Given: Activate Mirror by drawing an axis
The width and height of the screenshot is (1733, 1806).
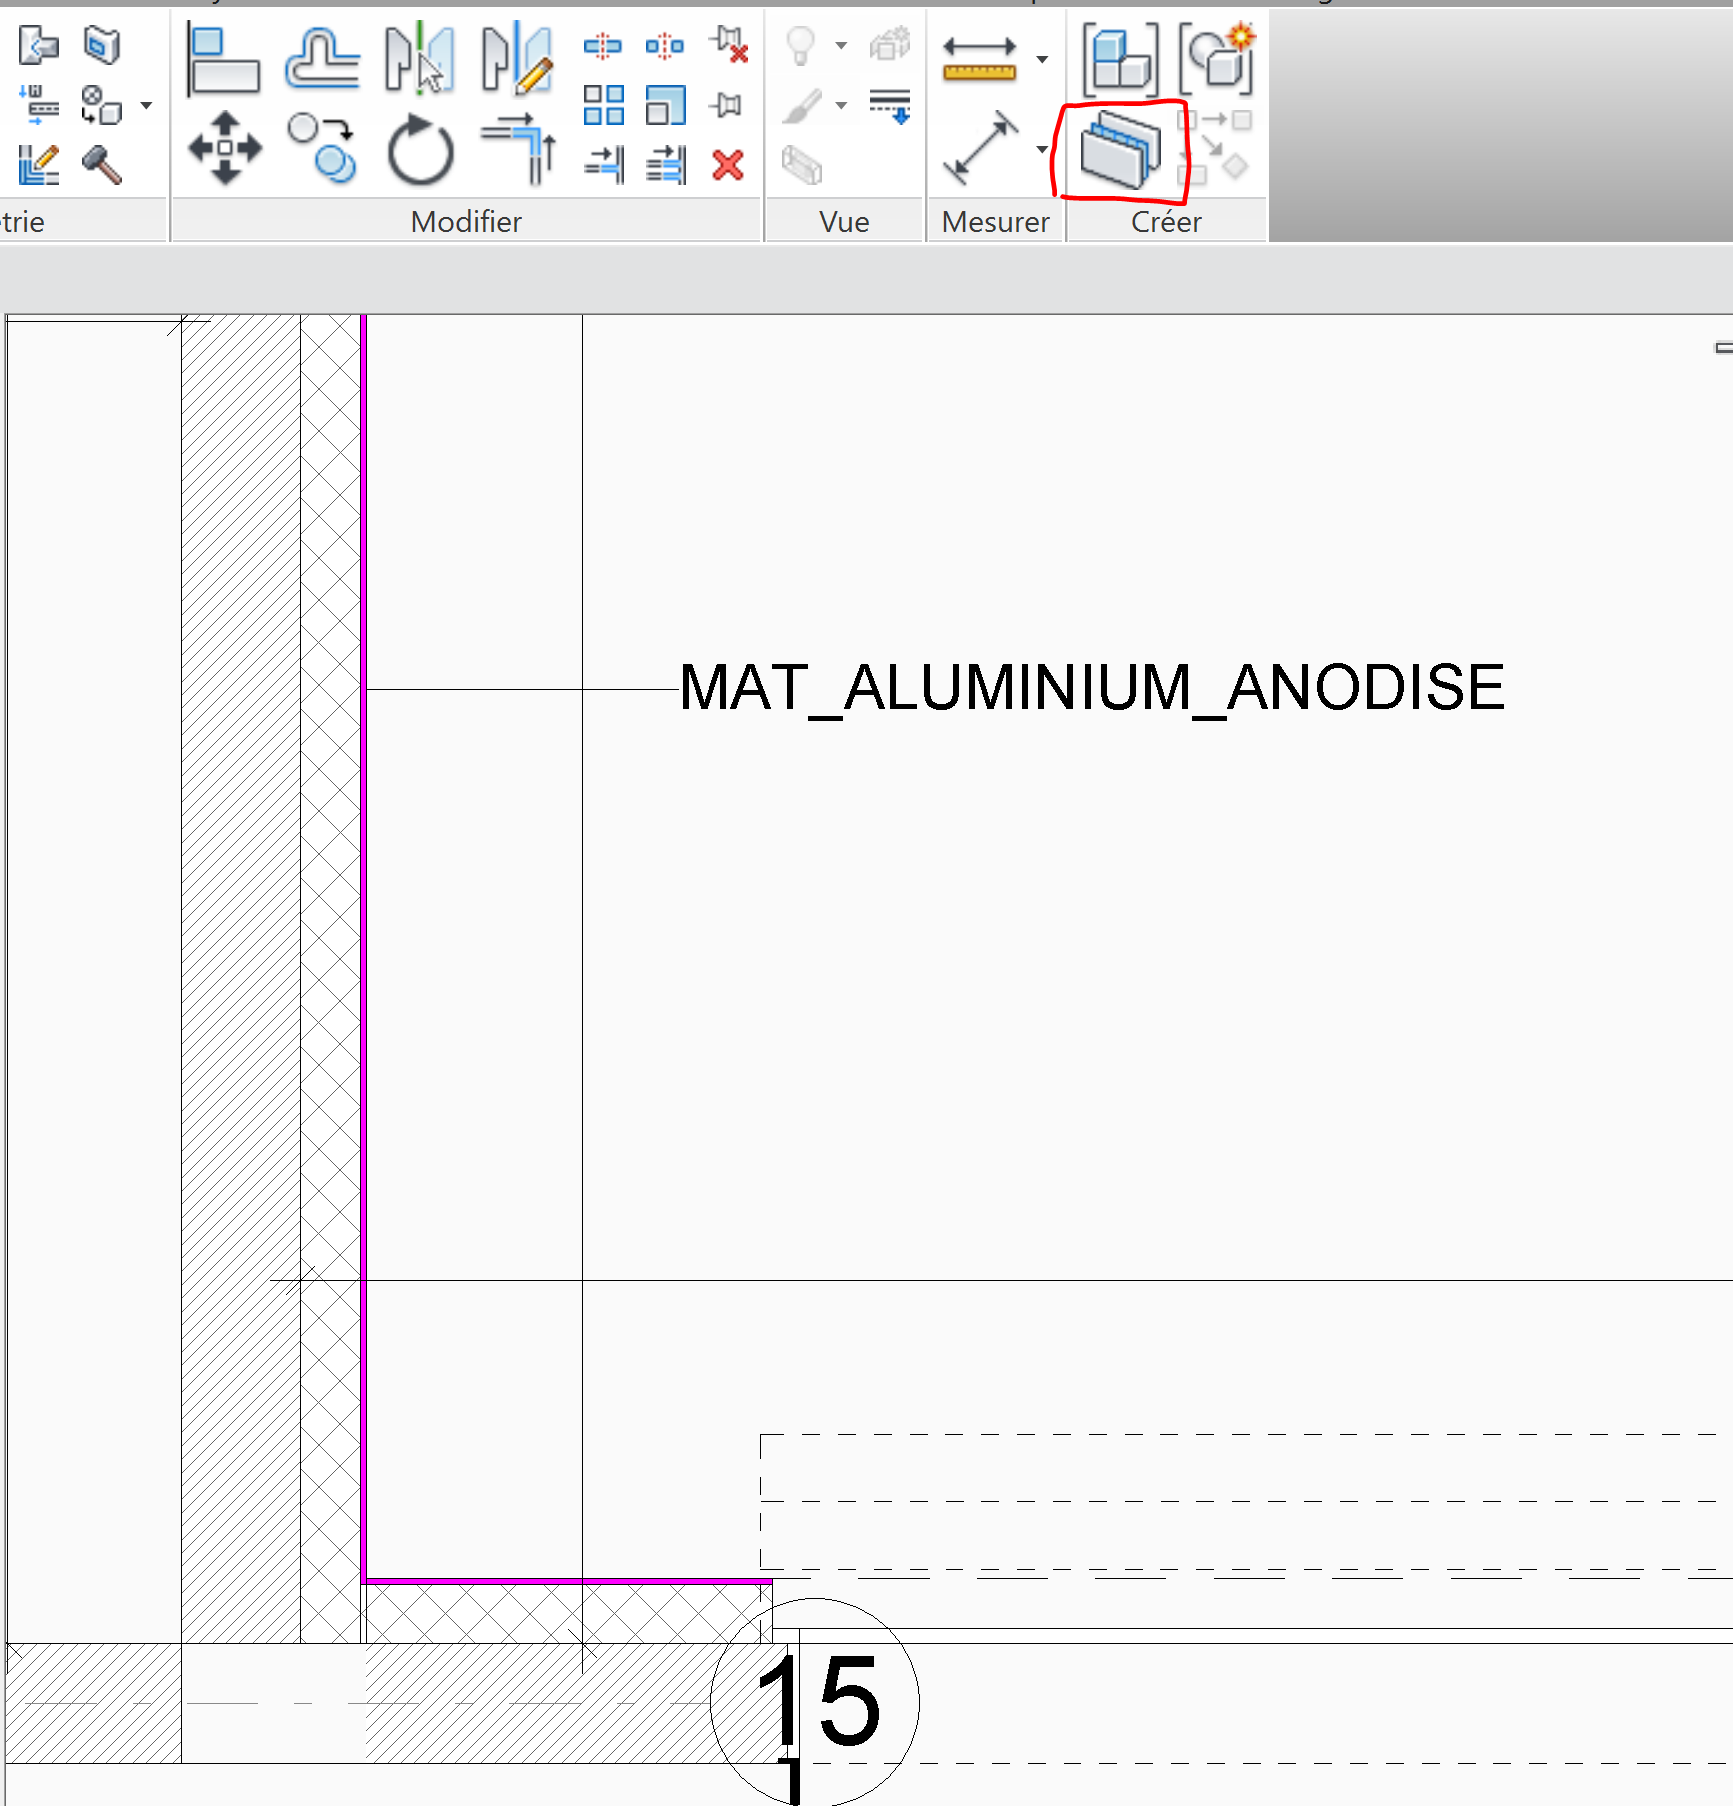Looking at the screenshot, I should pos(516,60).
